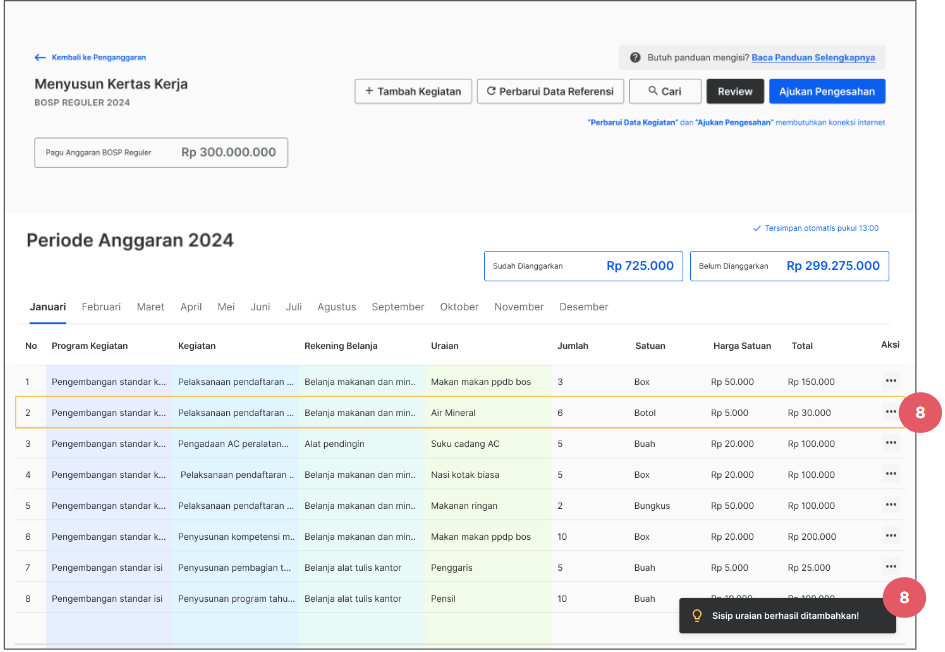Screen dimensions: 945x652
Task: Click the Rp 25.000 total cell
Action: [x=809, y=568]
